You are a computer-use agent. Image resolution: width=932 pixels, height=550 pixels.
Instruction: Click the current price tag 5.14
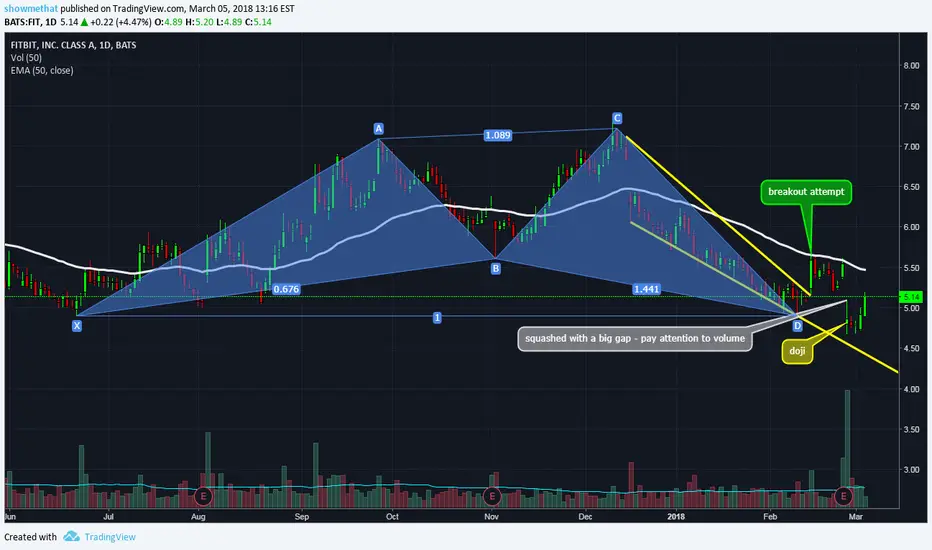911,297
